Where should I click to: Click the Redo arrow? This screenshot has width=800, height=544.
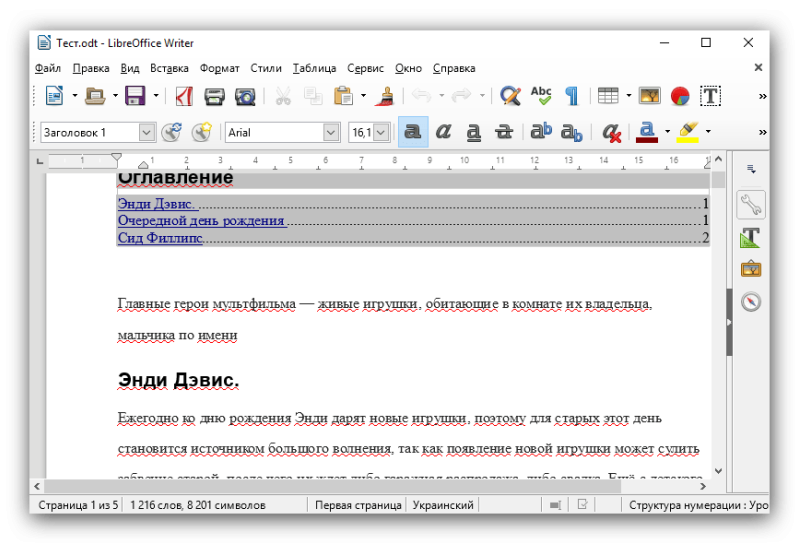click(x=461, y=95)
